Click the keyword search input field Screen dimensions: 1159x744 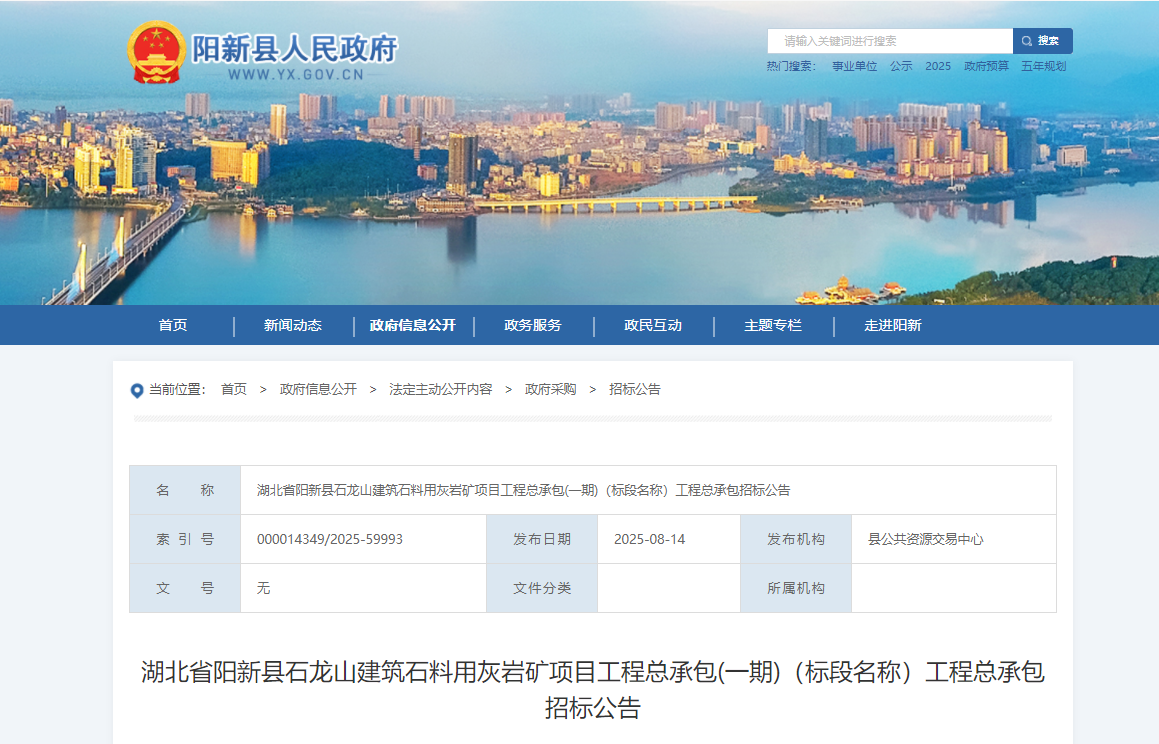[x=889, y=41]
